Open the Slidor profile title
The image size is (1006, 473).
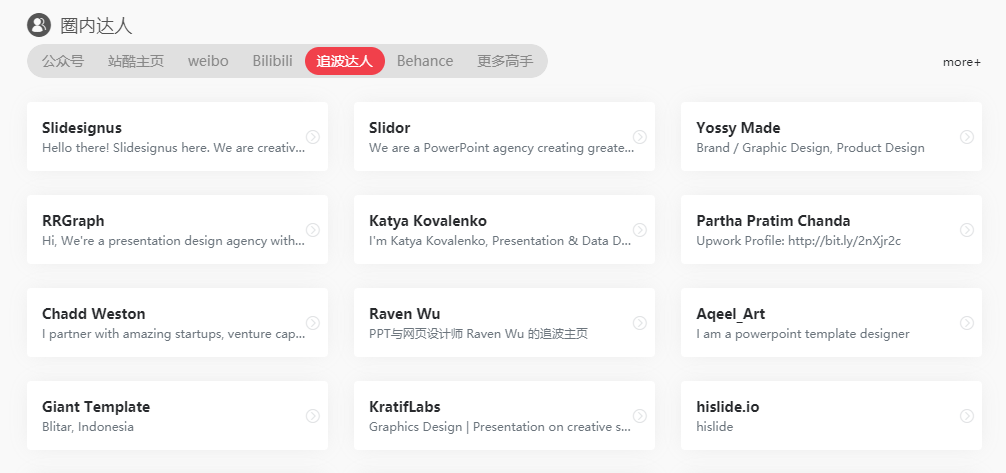pos(389,128)
